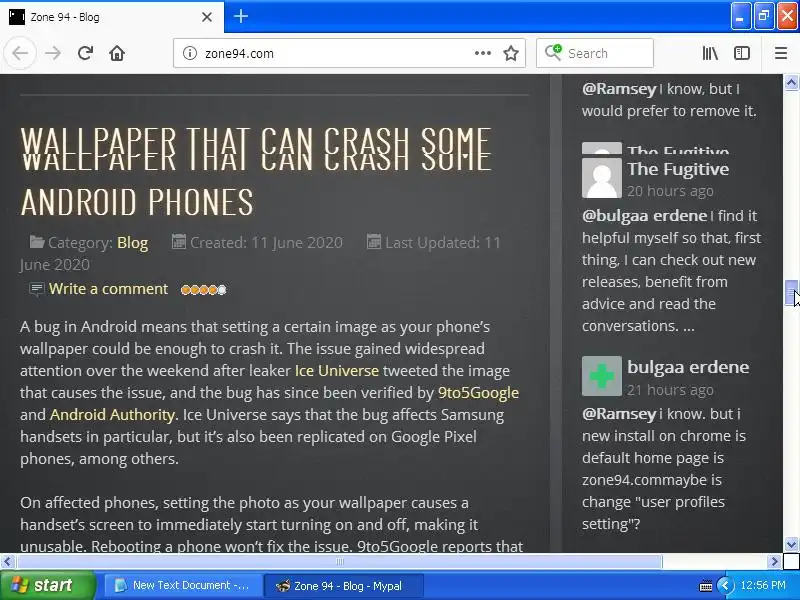Toggle the browser sidebar view

tap(741, 53)
